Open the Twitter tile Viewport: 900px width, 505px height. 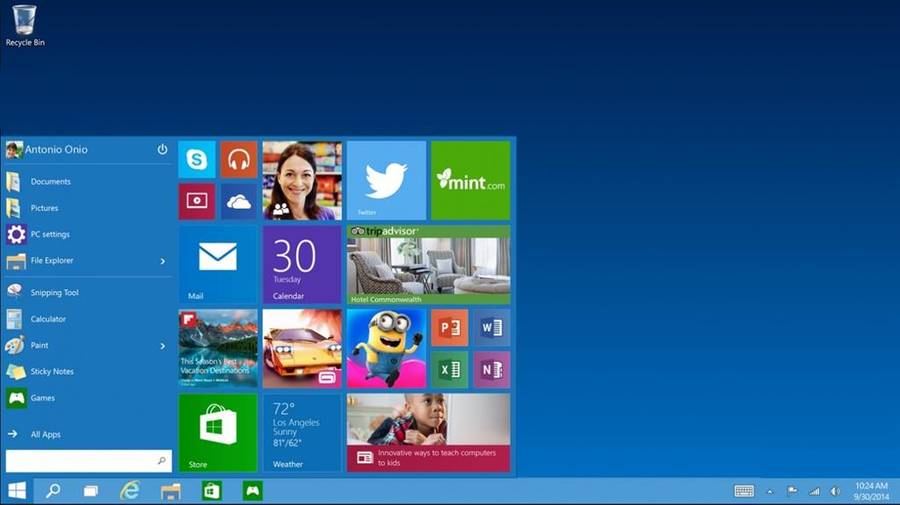point(386,180)
